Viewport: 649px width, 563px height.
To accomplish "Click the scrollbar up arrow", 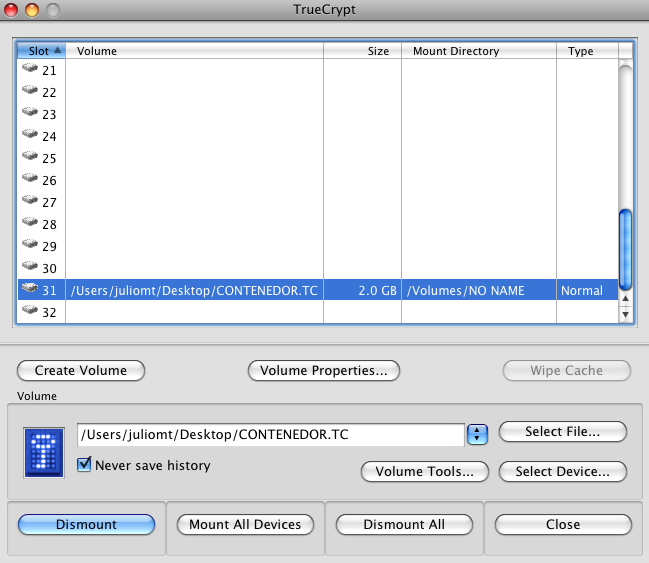I will pyautogui.click(x=625, y=298).
